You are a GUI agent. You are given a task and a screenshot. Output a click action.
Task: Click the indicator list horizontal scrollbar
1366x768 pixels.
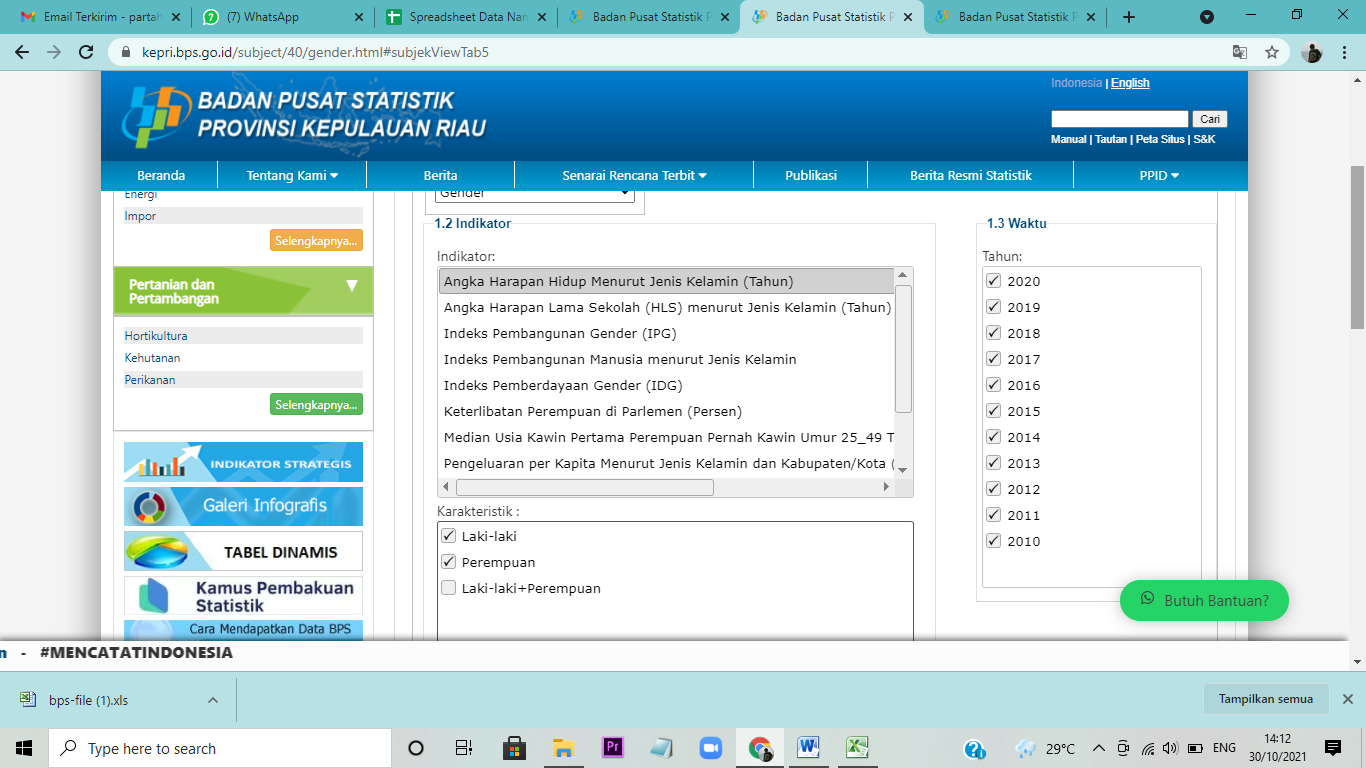585,487
